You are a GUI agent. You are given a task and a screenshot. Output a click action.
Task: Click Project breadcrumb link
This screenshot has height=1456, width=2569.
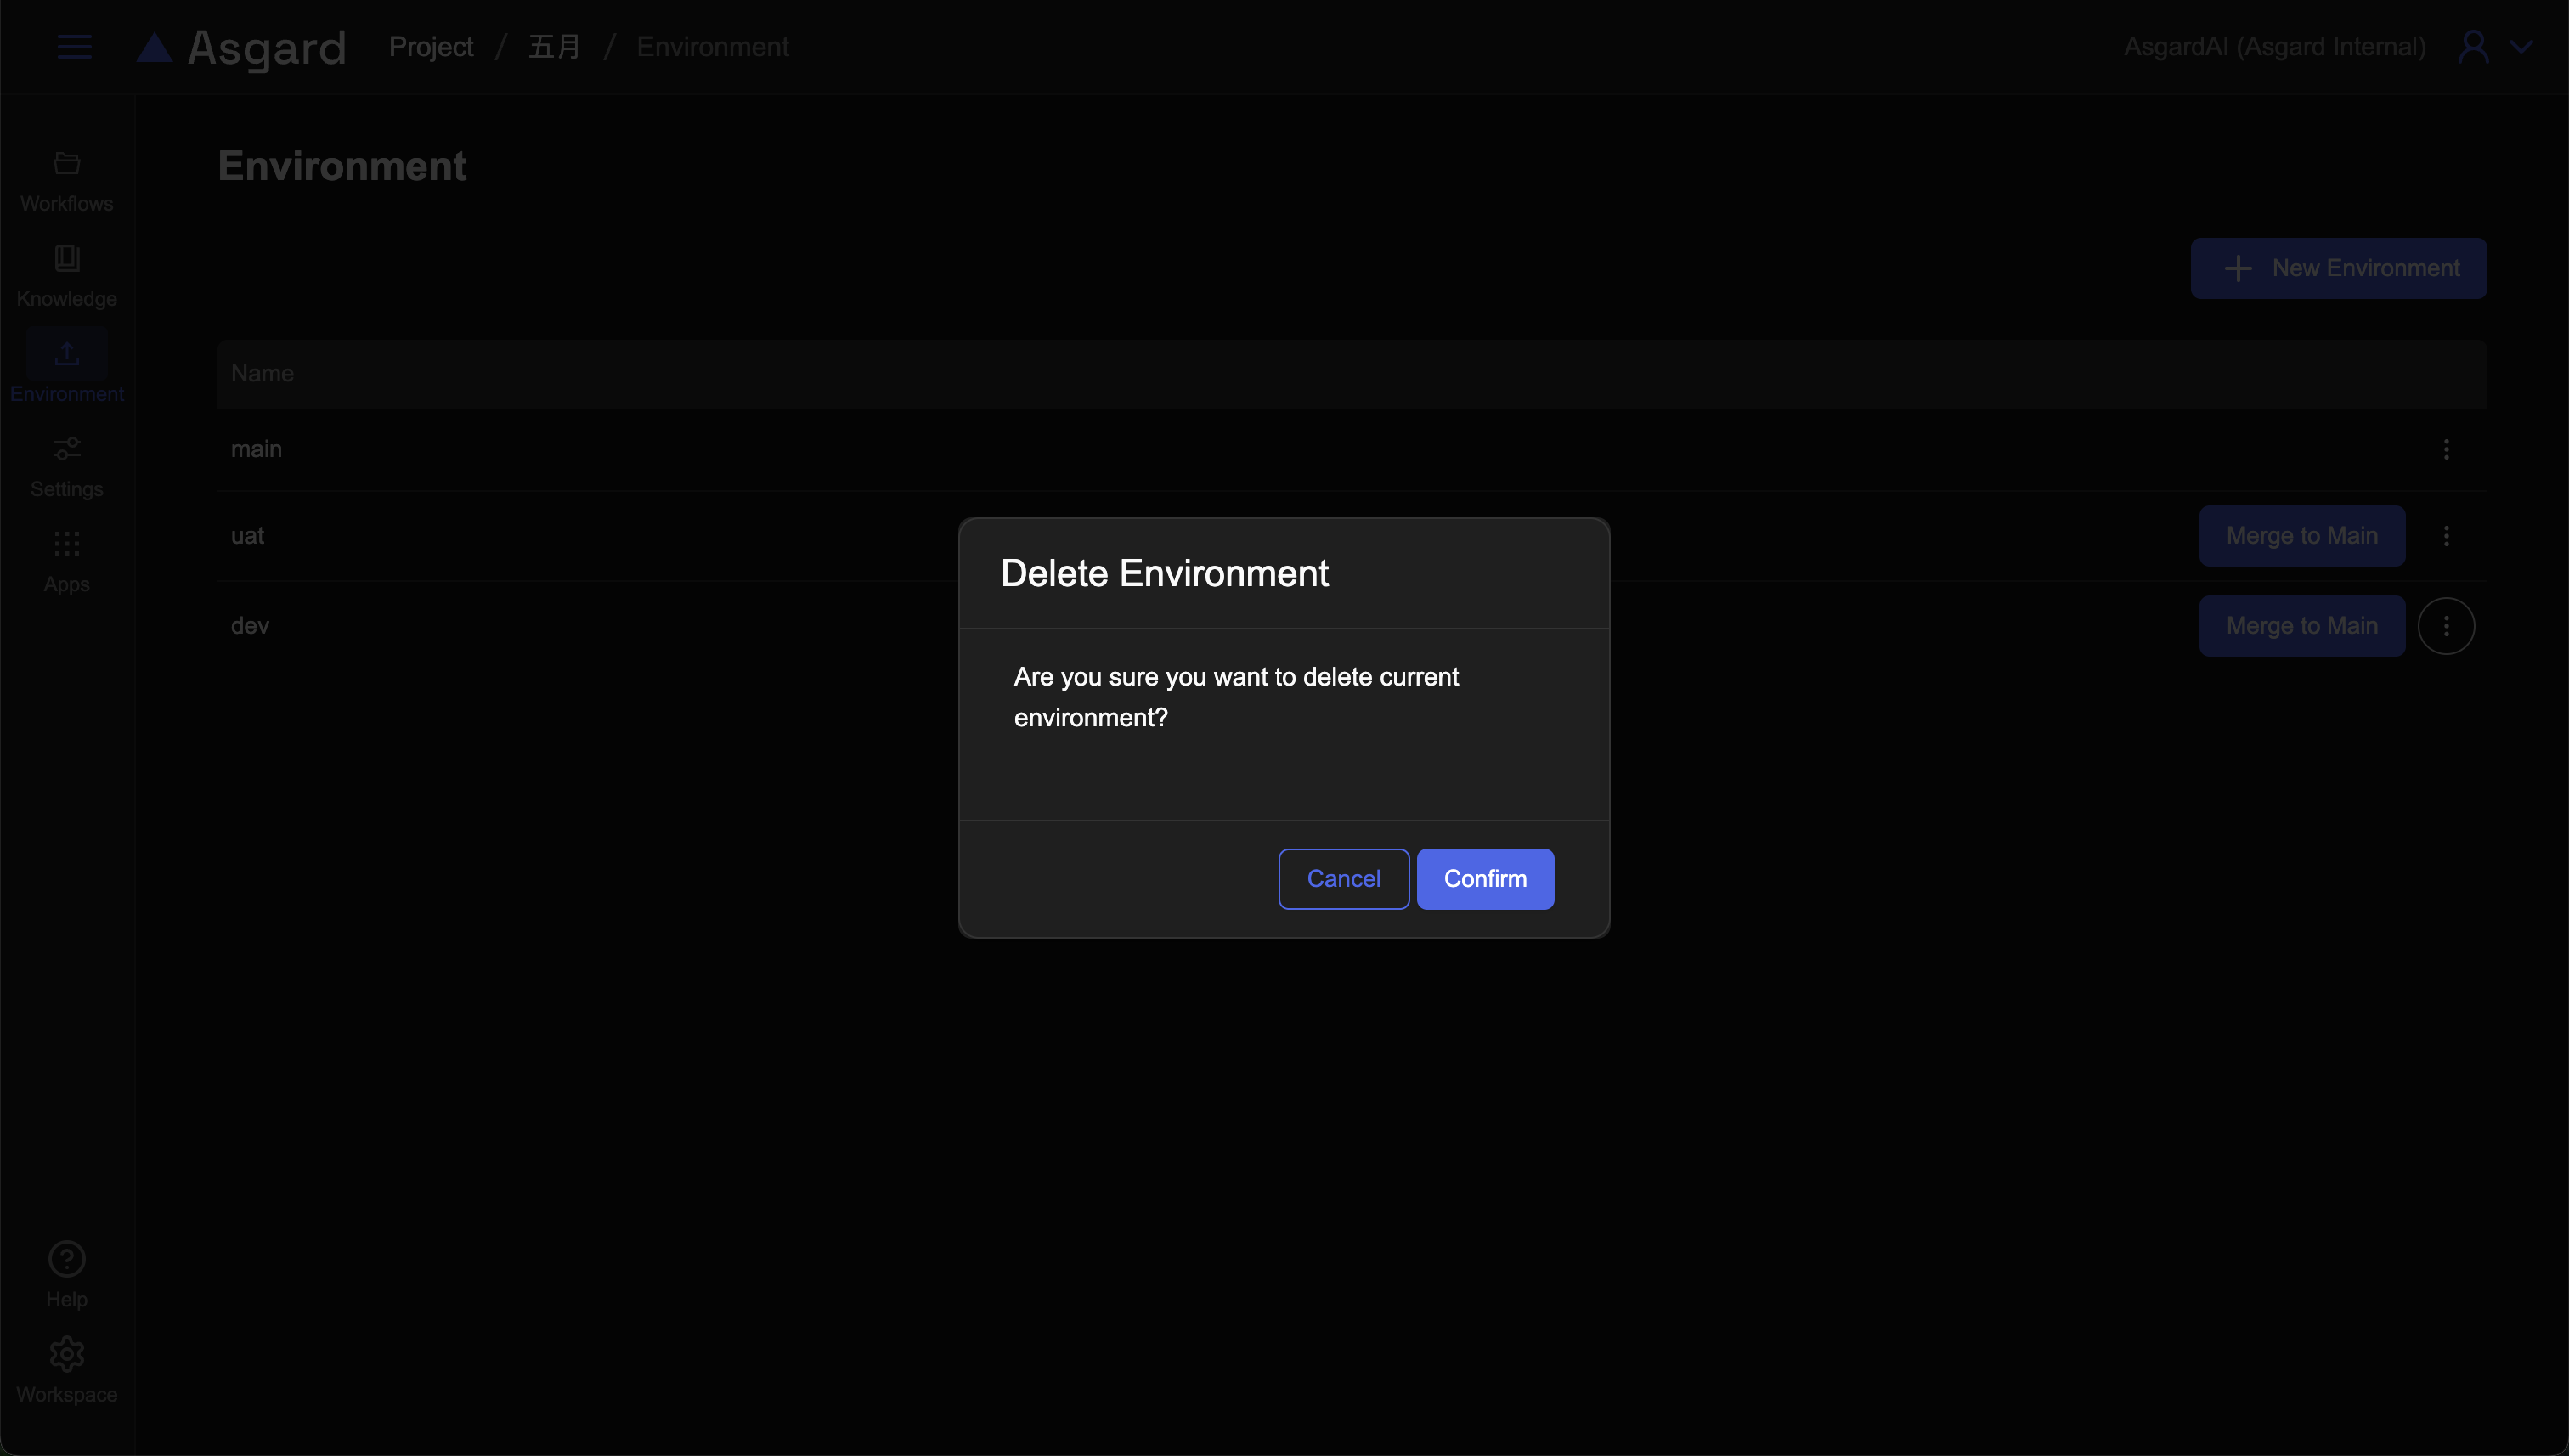click(x=431, y=47)
